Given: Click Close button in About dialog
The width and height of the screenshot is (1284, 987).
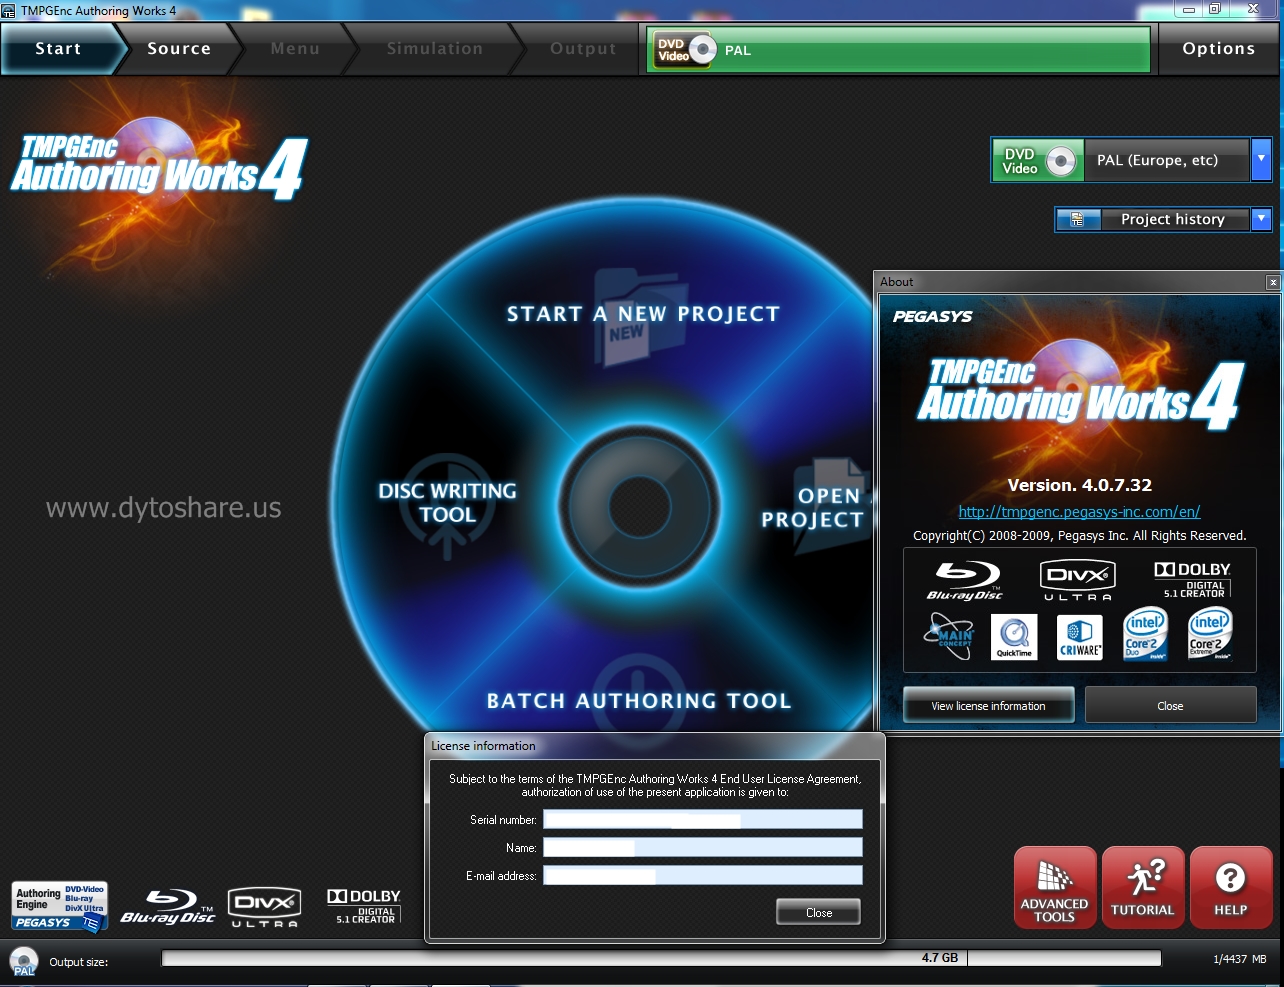Looking at the screenshot, I should pyautogui.click(x=1170, y=705).
